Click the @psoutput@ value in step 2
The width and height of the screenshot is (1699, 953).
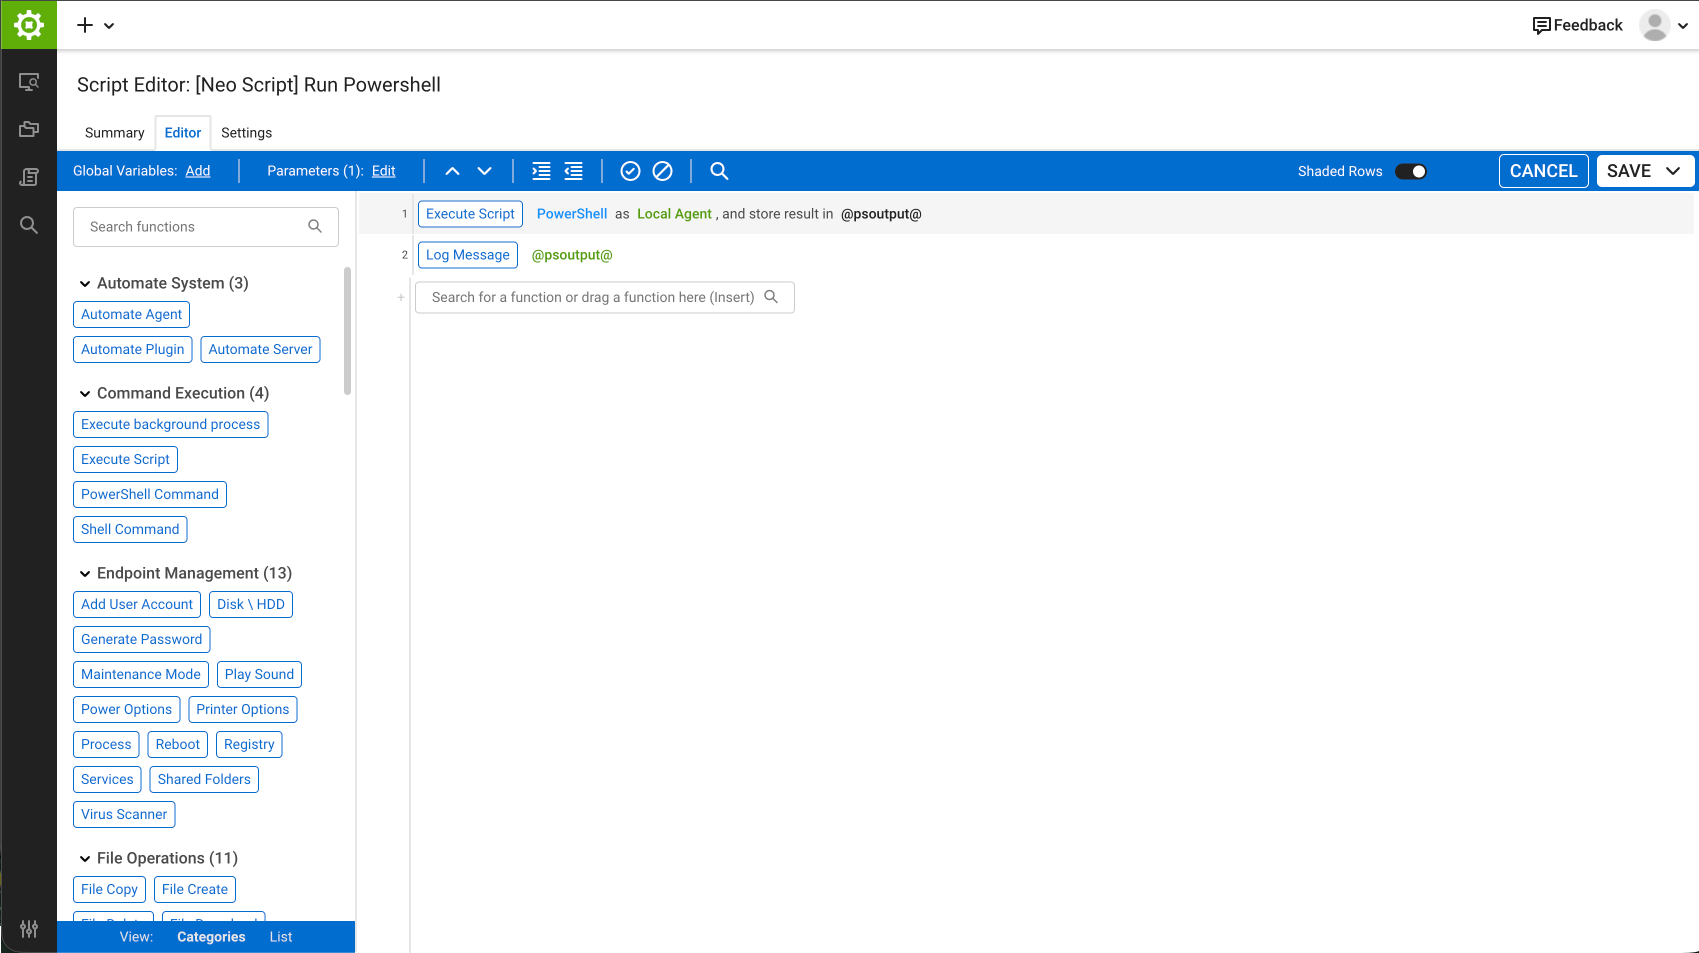click(x=572, y=255)
